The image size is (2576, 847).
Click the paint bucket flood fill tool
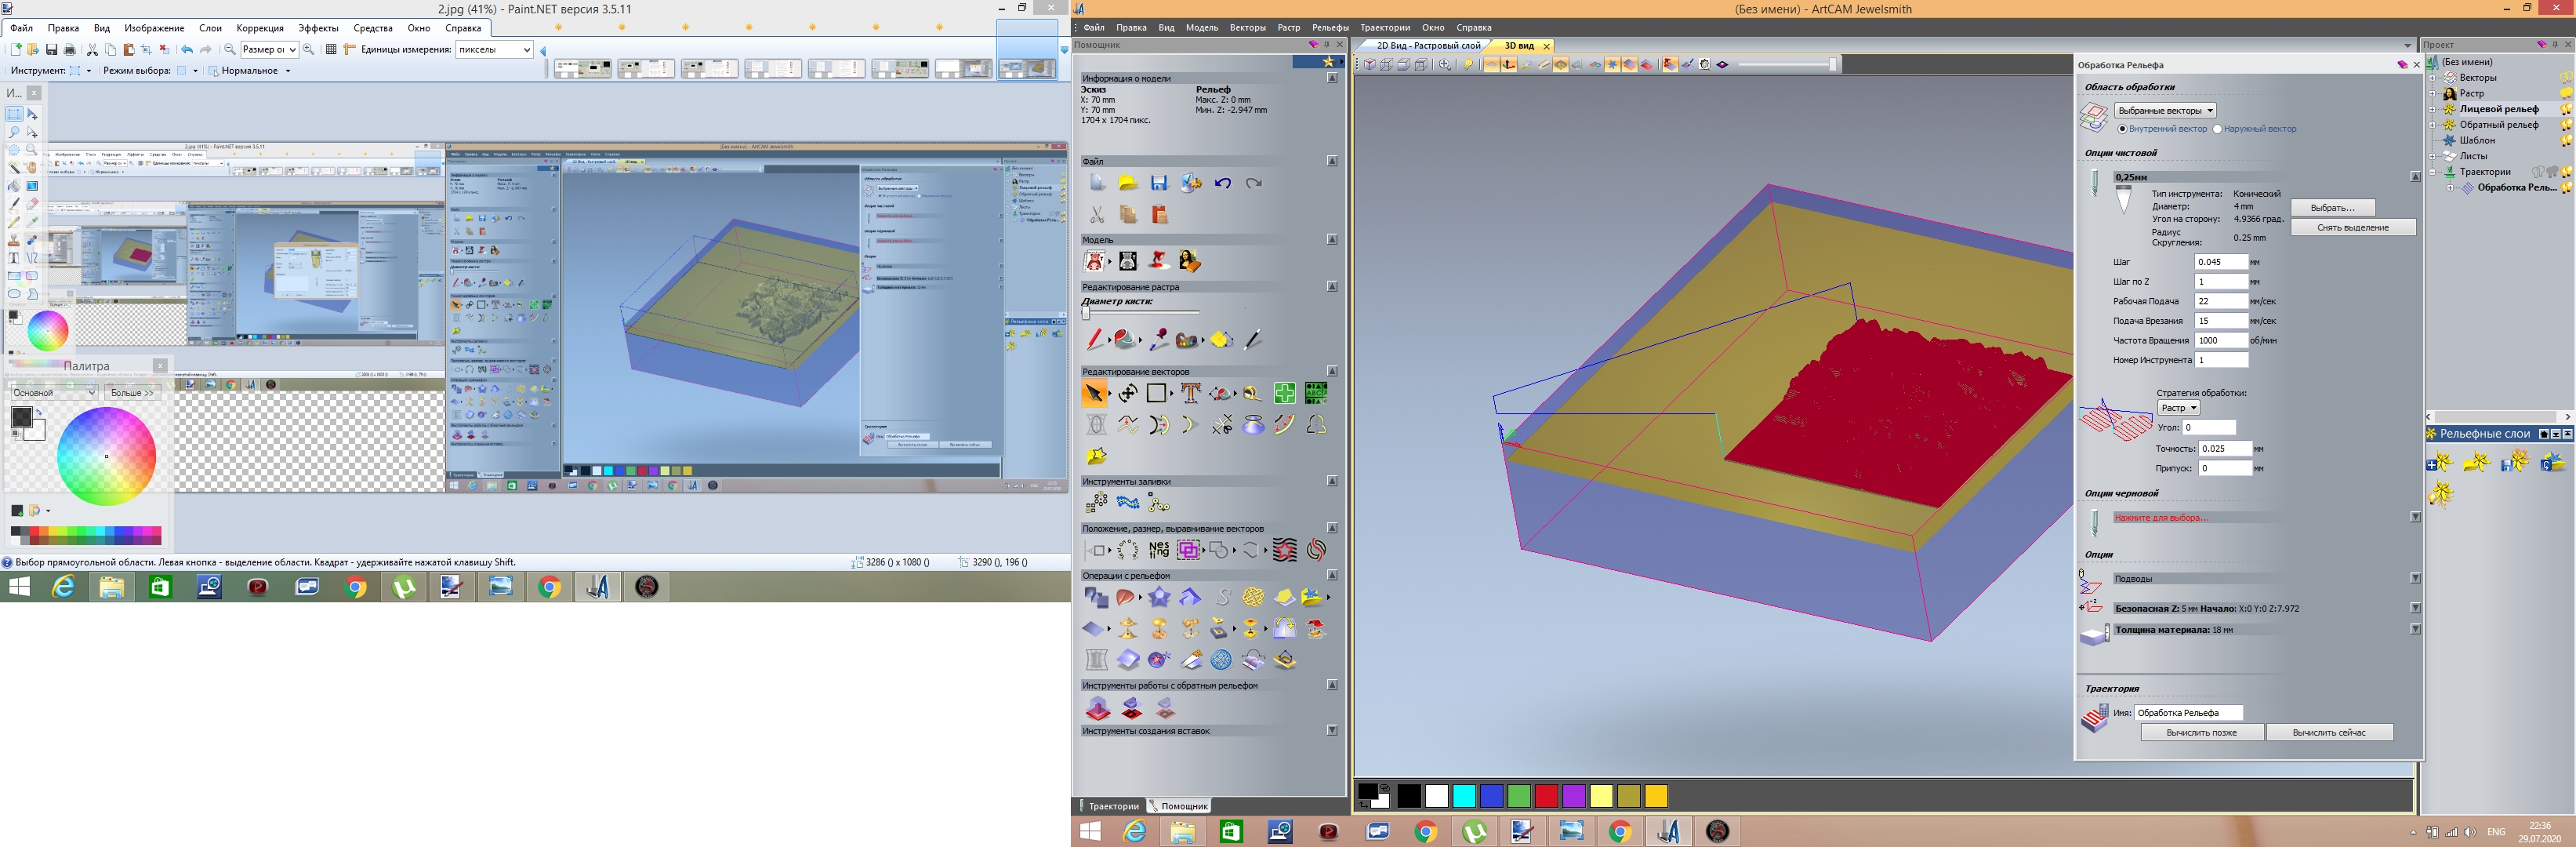pos(1125,340)
